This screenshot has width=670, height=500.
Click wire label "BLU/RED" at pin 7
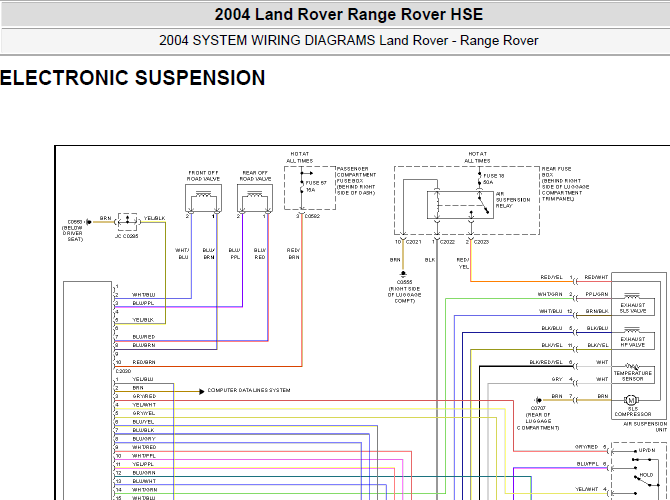click(x=144, y=337)
